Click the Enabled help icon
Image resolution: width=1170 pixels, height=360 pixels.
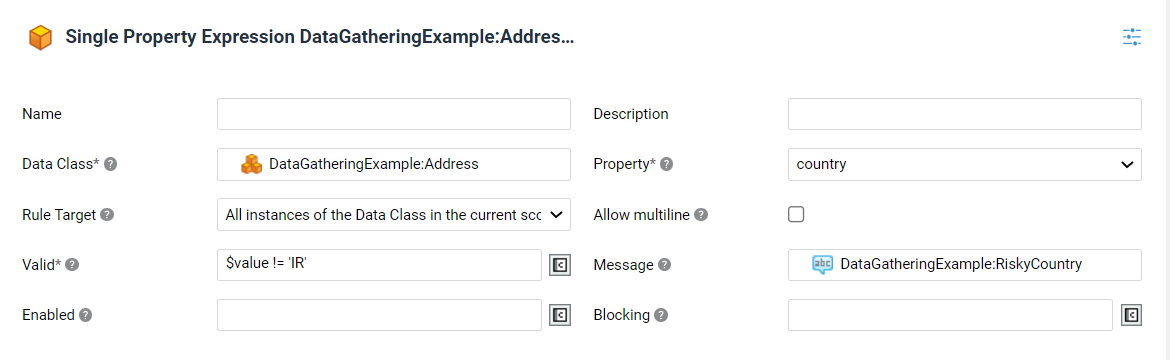click(x=86, y=315)
